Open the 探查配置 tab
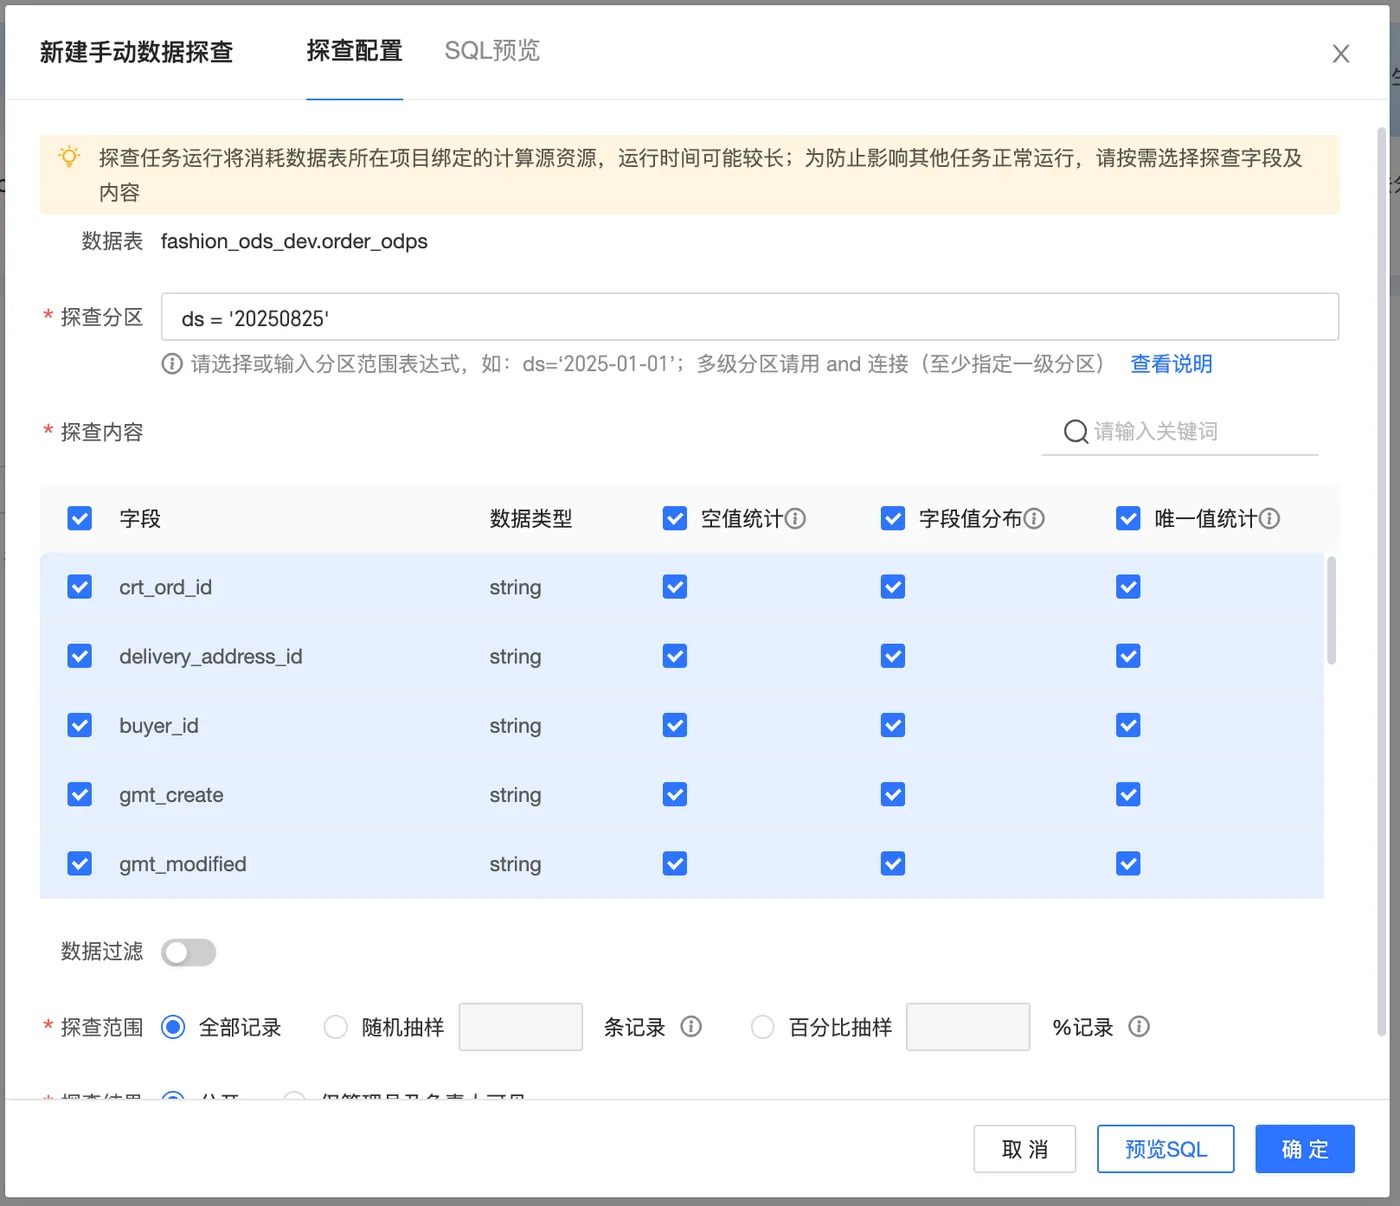Viewport: 1400px width, 1206px height. tap(354, 51)
